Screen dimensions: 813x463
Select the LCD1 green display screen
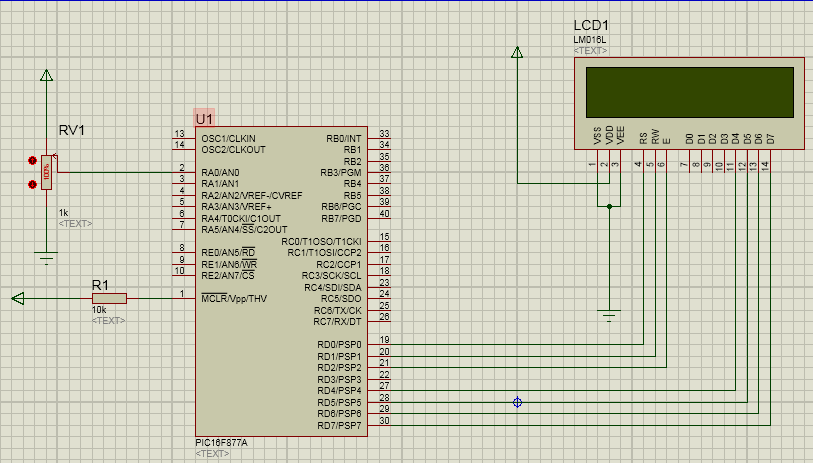690,91
